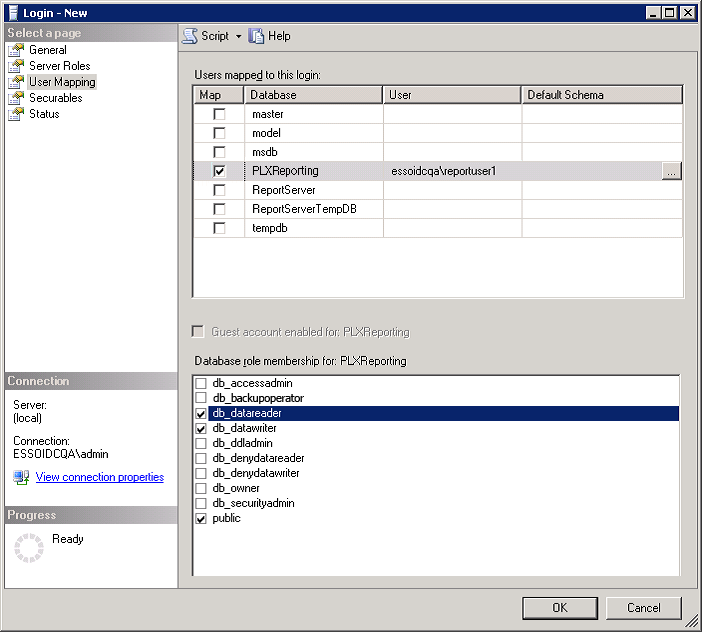
Task: Select the db_ddladmin role label
Action: pos(243,443)
